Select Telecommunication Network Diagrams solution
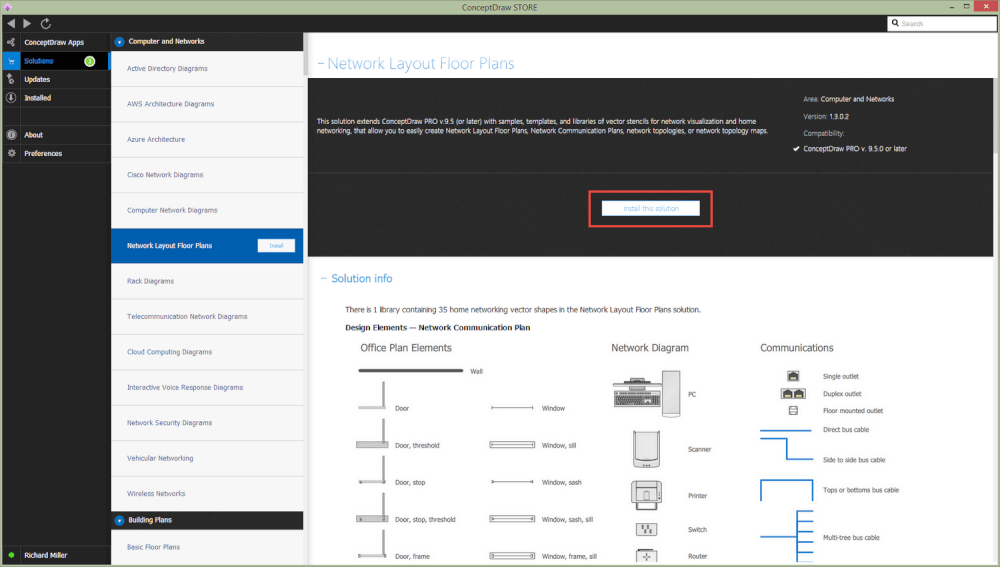This screenshot has width=1000, height=567. click(207, 316)
